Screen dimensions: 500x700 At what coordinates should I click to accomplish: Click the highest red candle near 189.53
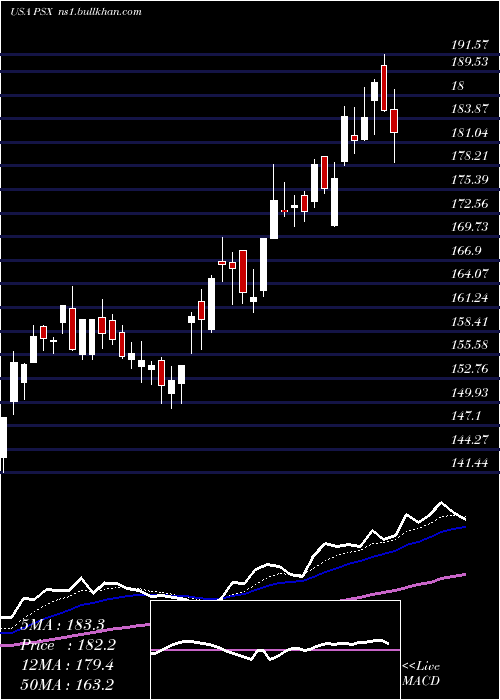point(384,88)
